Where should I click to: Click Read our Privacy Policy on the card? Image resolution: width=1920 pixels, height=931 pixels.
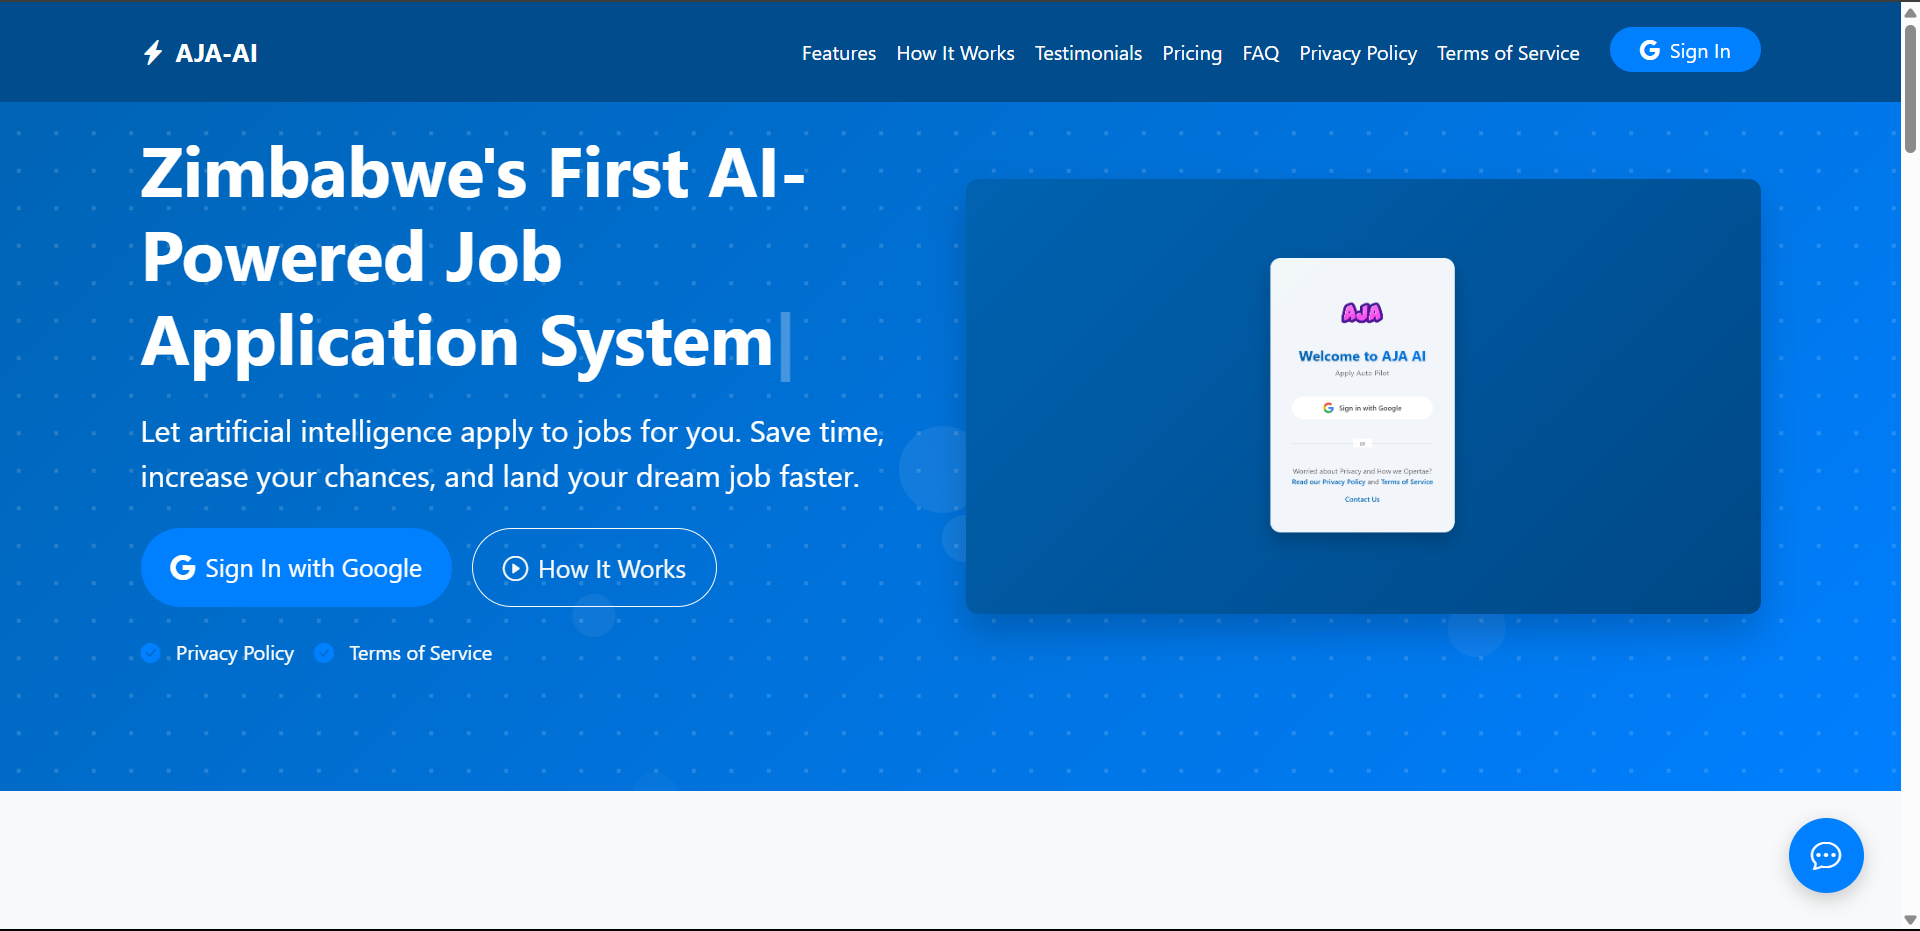(1328, 482)
